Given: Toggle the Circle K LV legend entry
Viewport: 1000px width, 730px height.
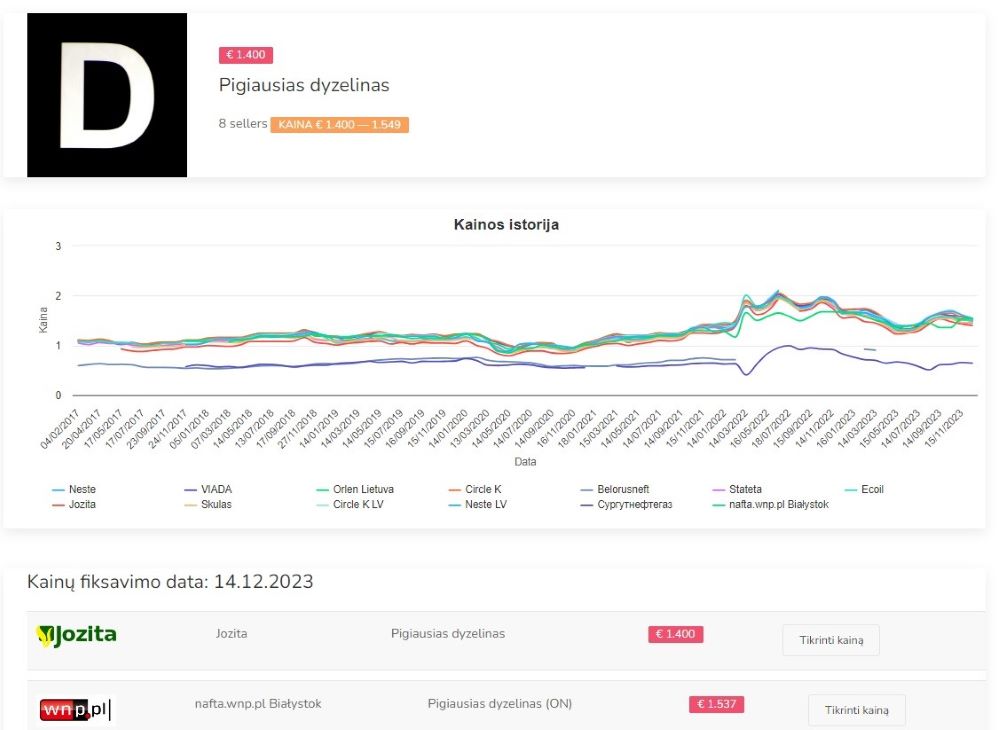Looking at the screenshot, I should click(350, 504).
